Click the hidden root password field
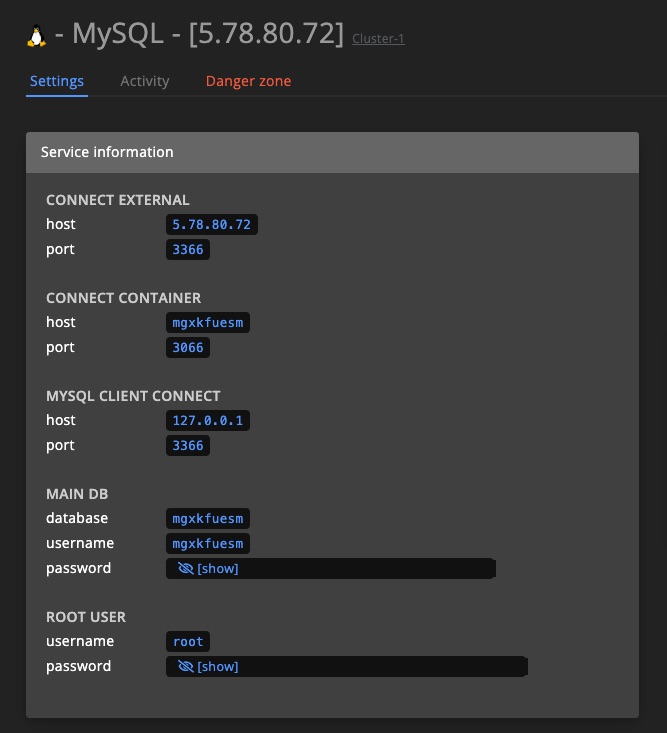The image size is (667, 733). (x=347, y=667)
